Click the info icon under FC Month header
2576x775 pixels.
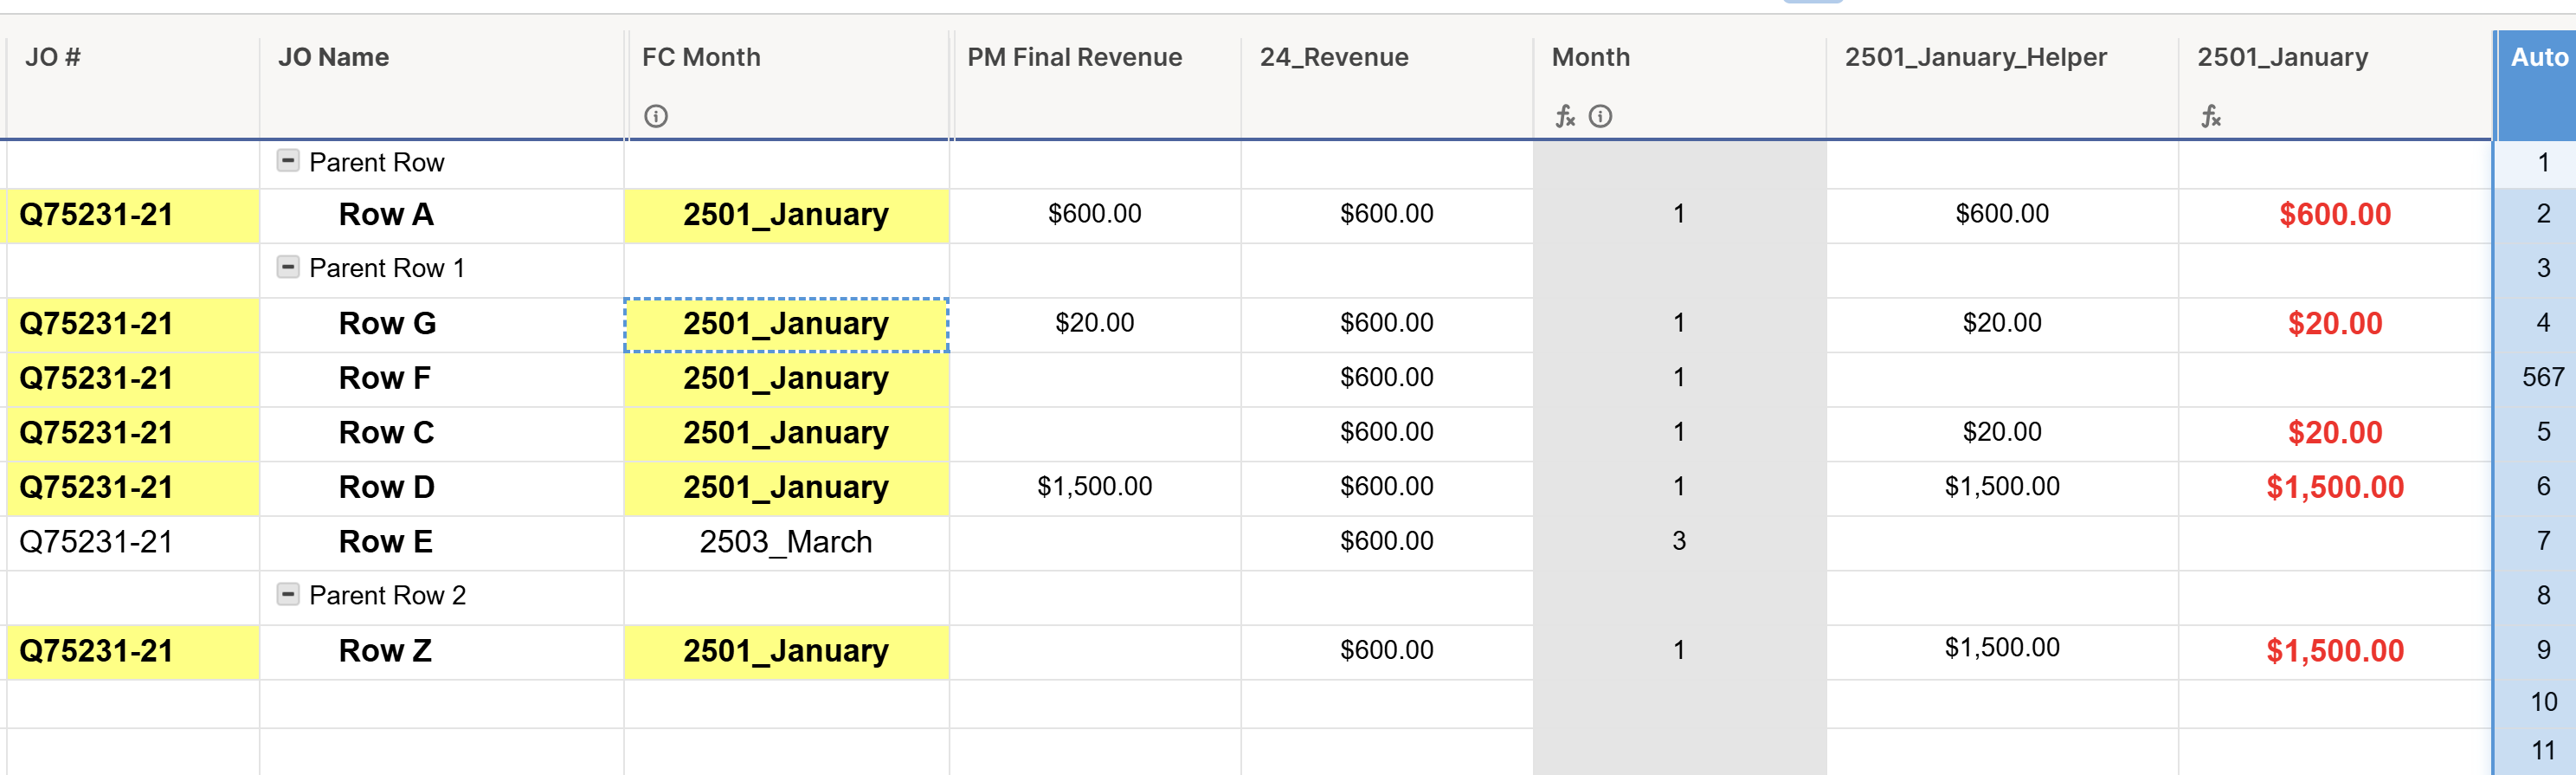pyautogui.click(x=656, y=116)
